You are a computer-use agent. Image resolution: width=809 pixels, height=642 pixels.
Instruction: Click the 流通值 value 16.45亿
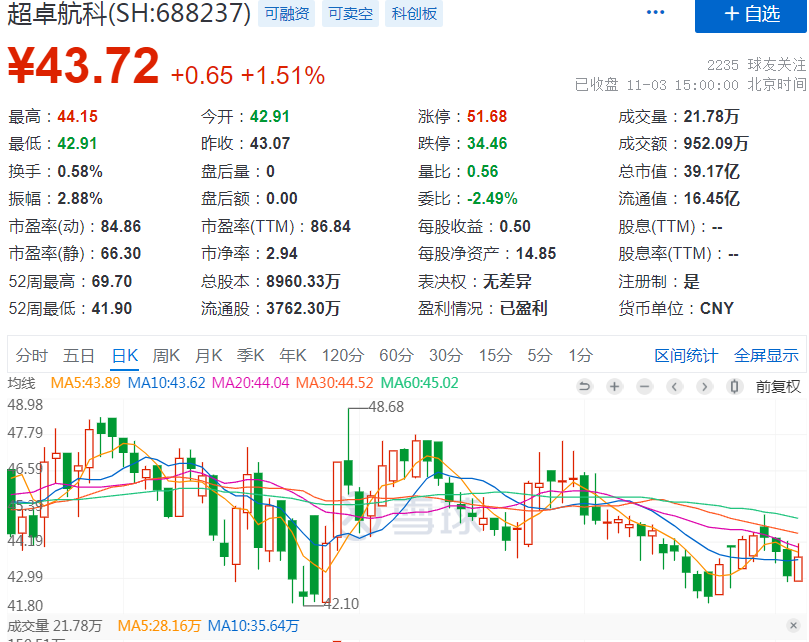711,199
